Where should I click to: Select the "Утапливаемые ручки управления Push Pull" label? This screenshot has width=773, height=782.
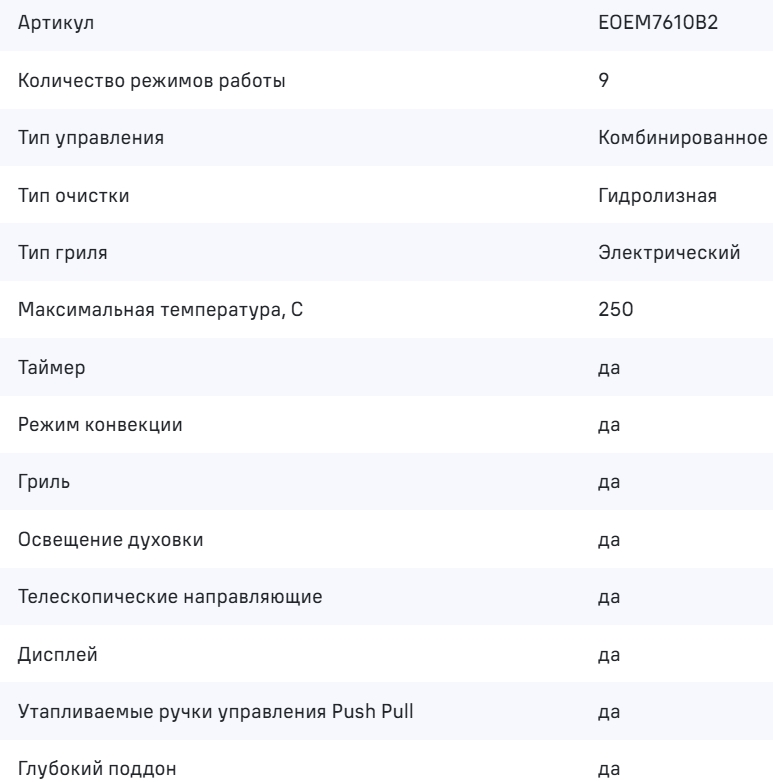tap(216, 713)
